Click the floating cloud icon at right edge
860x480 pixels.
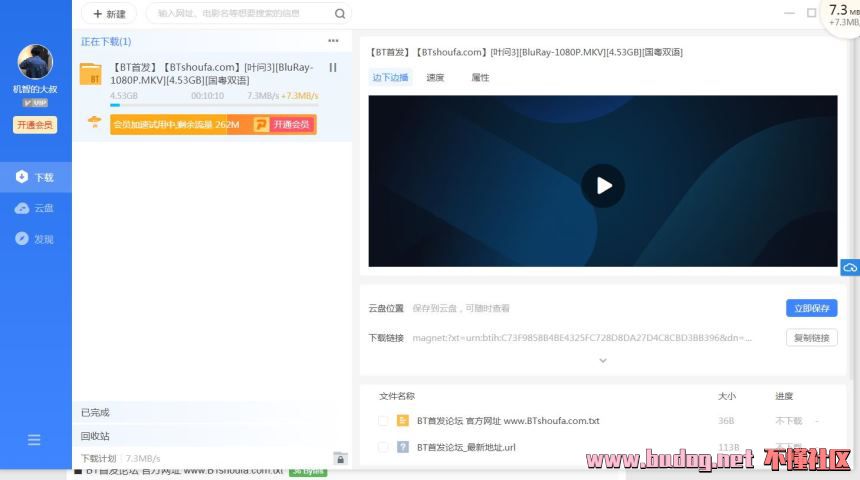850,268
